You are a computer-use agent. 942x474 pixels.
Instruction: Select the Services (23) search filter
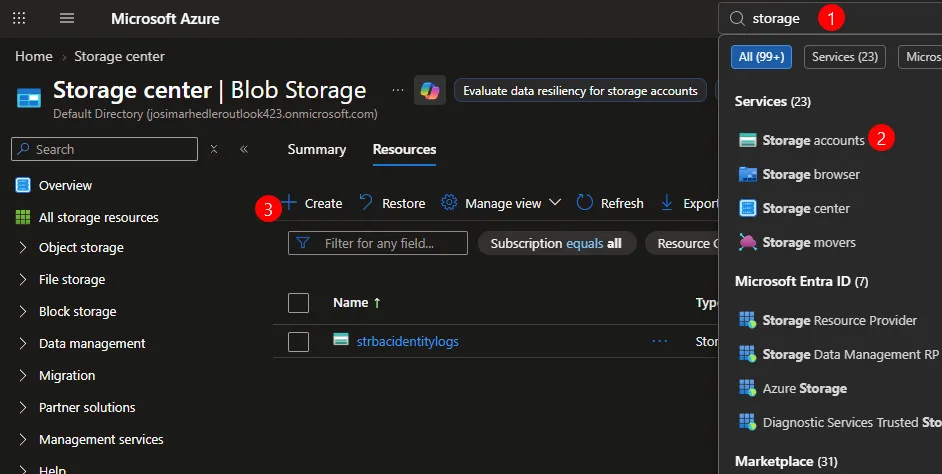845,57
